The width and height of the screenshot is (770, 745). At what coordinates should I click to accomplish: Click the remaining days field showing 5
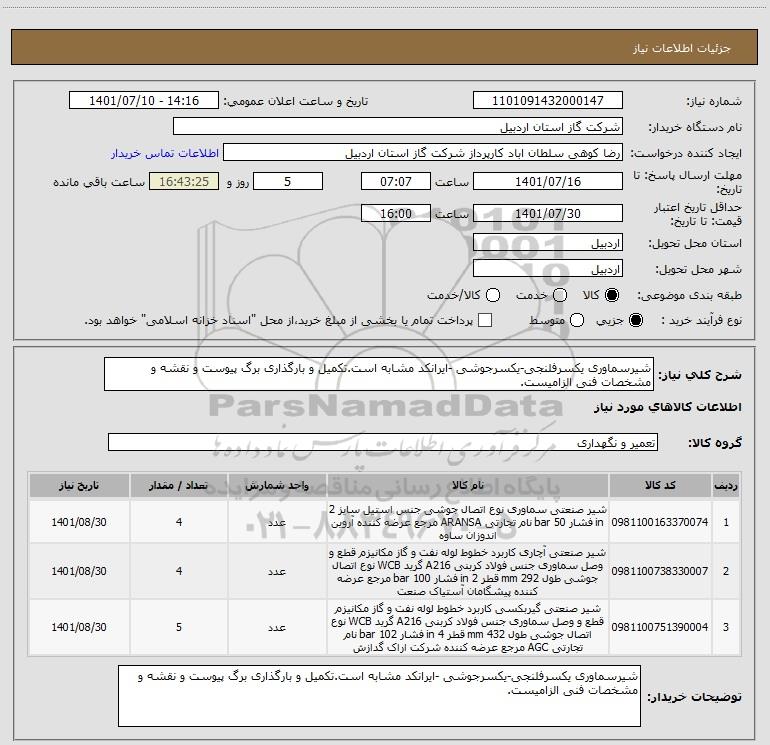point(288,181)
